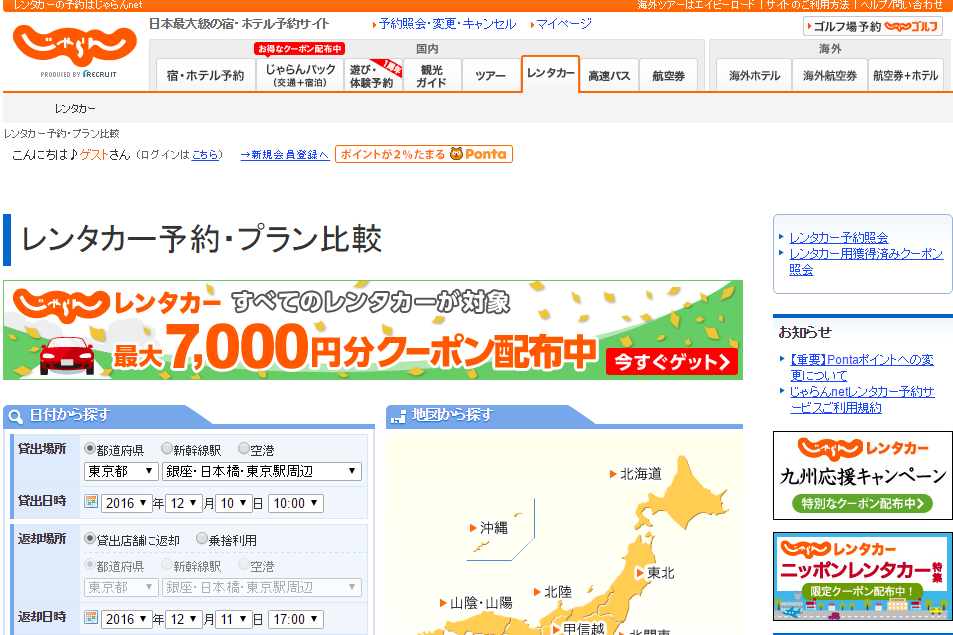Viewport: 953px width, 635px height.
Task: Select 東北 region on the map
Action: pos(655,572)
